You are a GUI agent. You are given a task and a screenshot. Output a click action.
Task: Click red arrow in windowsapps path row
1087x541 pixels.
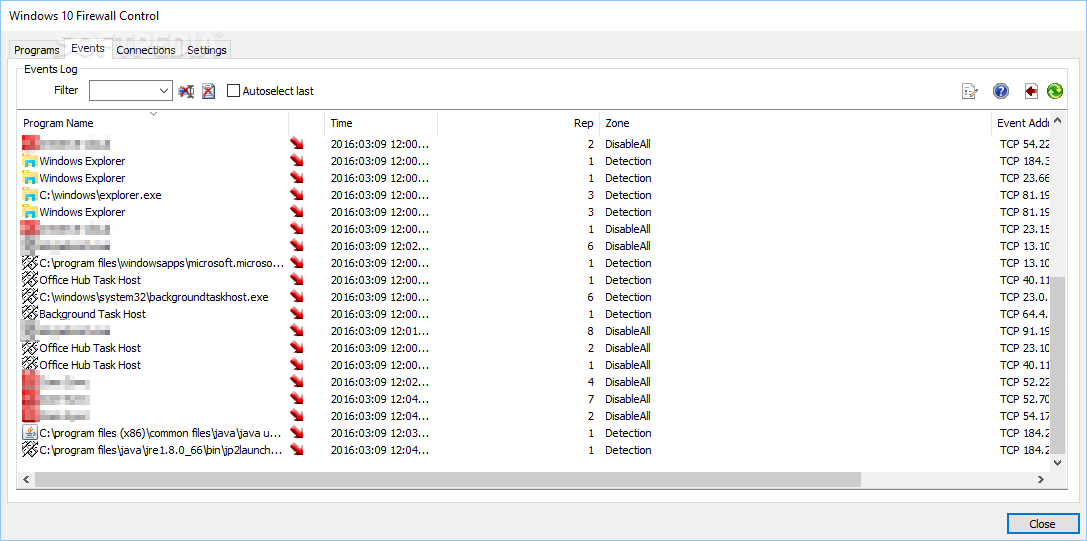coord(297,263)
